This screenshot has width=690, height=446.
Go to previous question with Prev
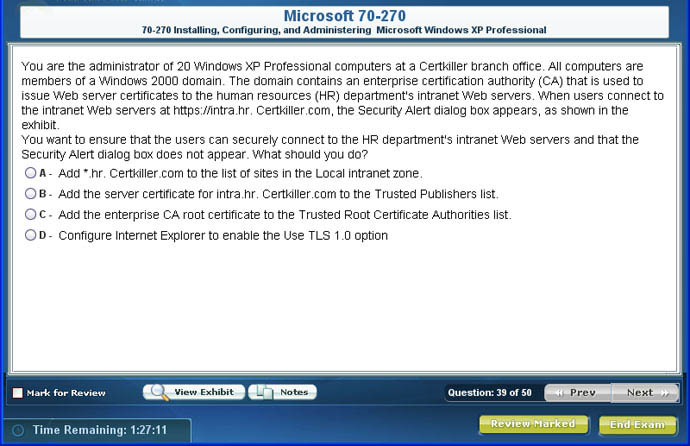577,392
